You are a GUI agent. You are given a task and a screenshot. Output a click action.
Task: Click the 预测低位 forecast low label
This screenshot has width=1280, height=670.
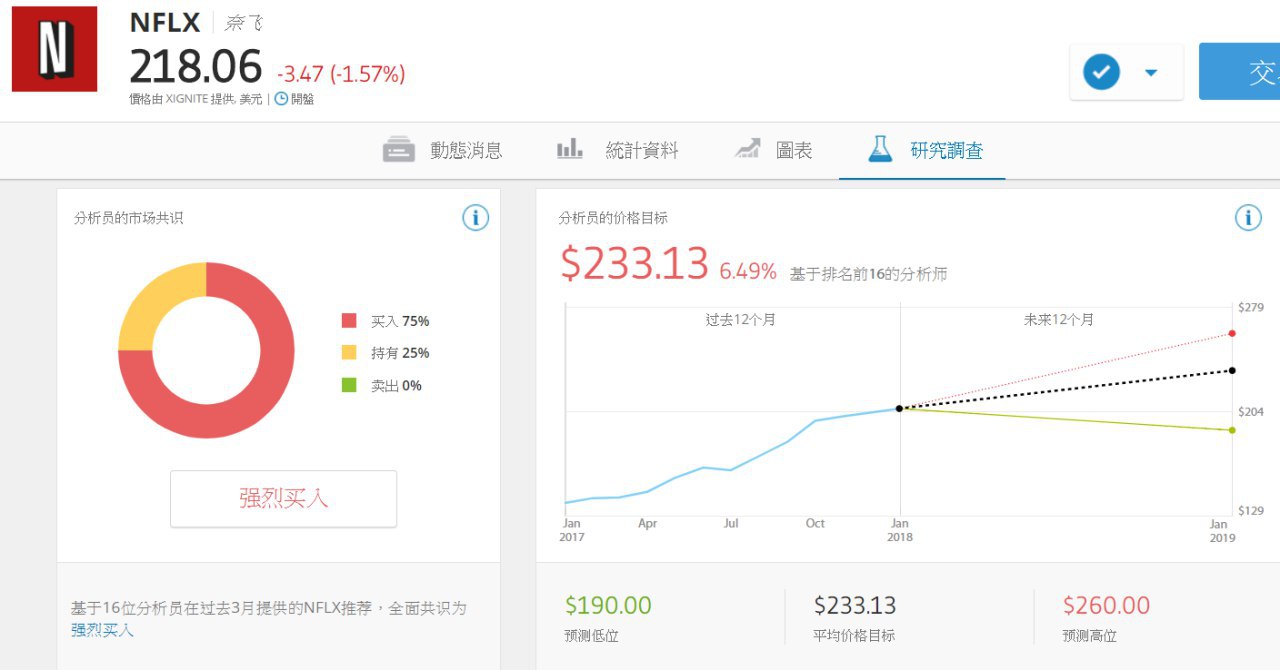(x=593, y=636)
